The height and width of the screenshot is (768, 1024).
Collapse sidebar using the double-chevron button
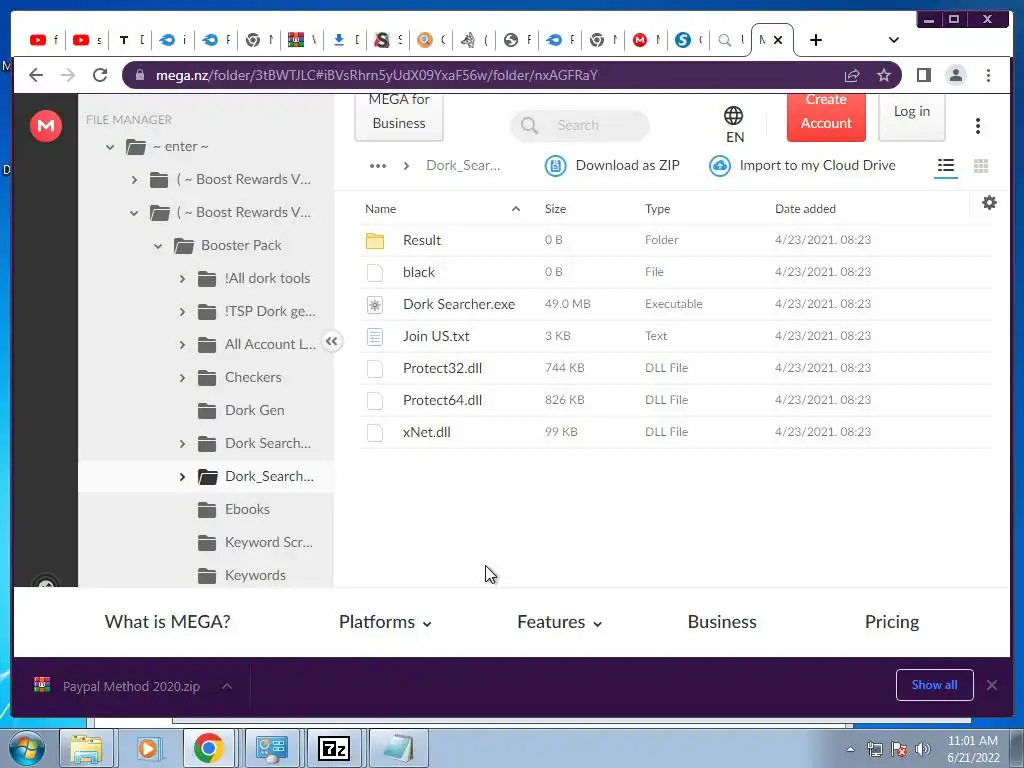[x=332, y=341]
